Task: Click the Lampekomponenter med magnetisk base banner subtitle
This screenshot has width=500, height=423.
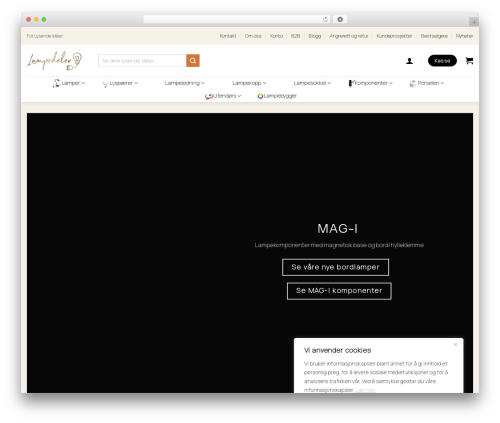Action: click(339, 245)
